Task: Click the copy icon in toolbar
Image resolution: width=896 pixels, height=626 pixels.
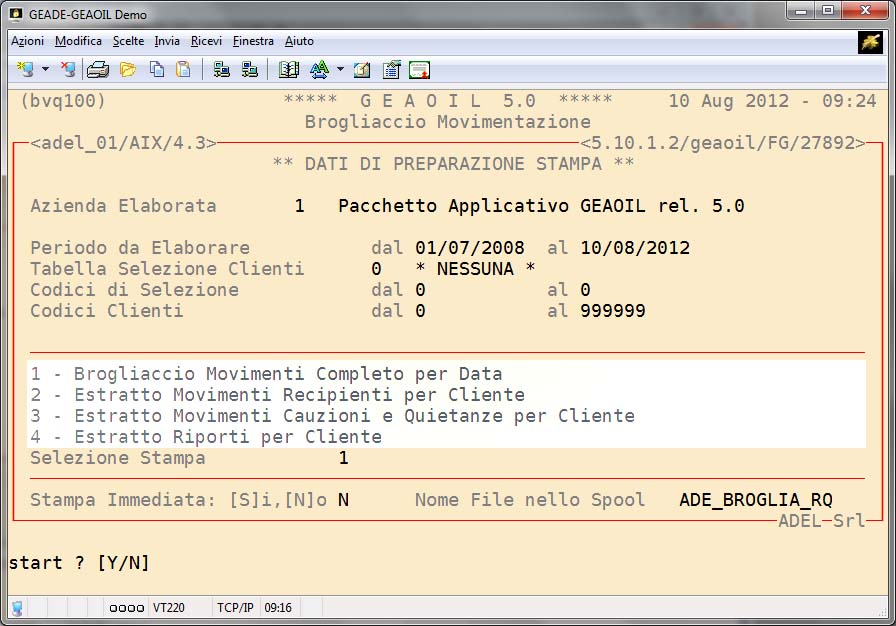Action: 157,69
